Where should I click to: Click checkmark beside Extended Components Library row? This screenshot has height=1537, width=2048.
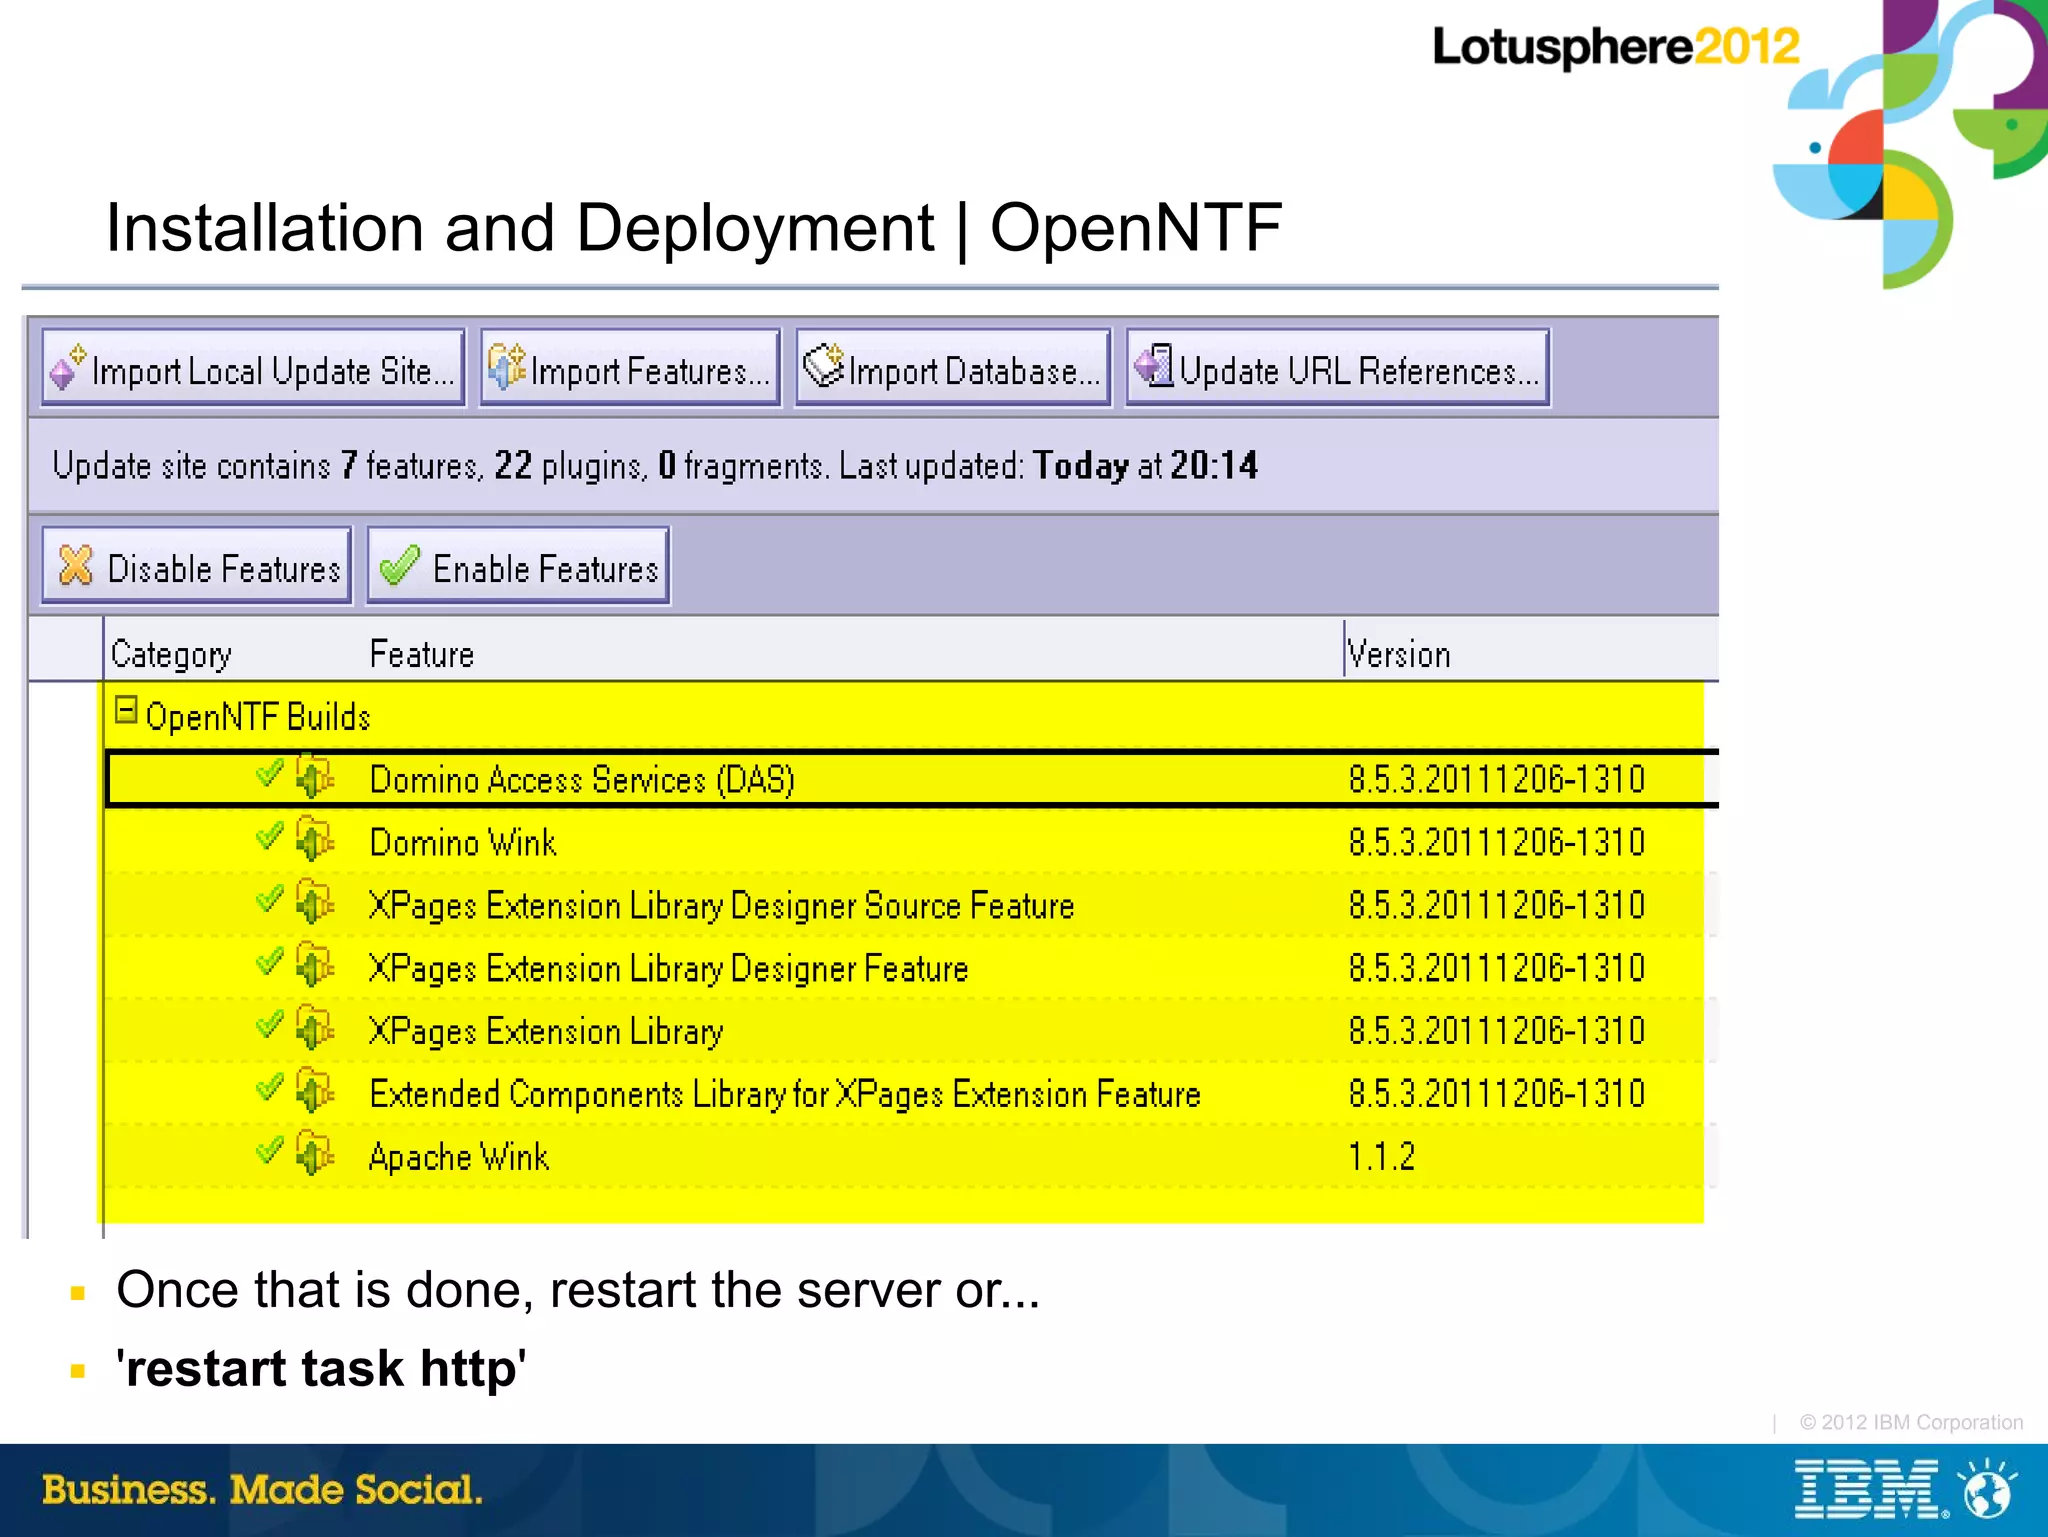tap(270, 1088)
